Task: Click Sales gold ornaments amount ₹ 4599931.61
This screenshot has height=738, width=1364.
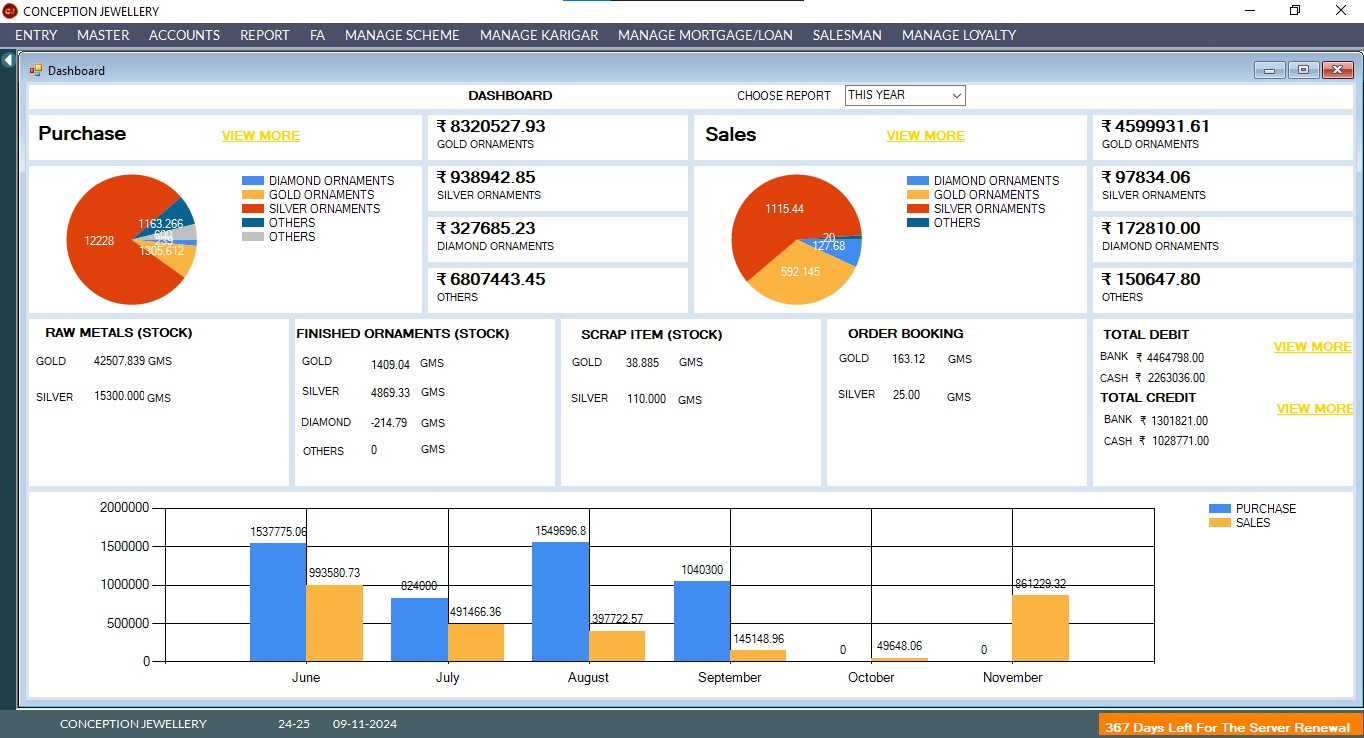Action: click(1156, 126)
